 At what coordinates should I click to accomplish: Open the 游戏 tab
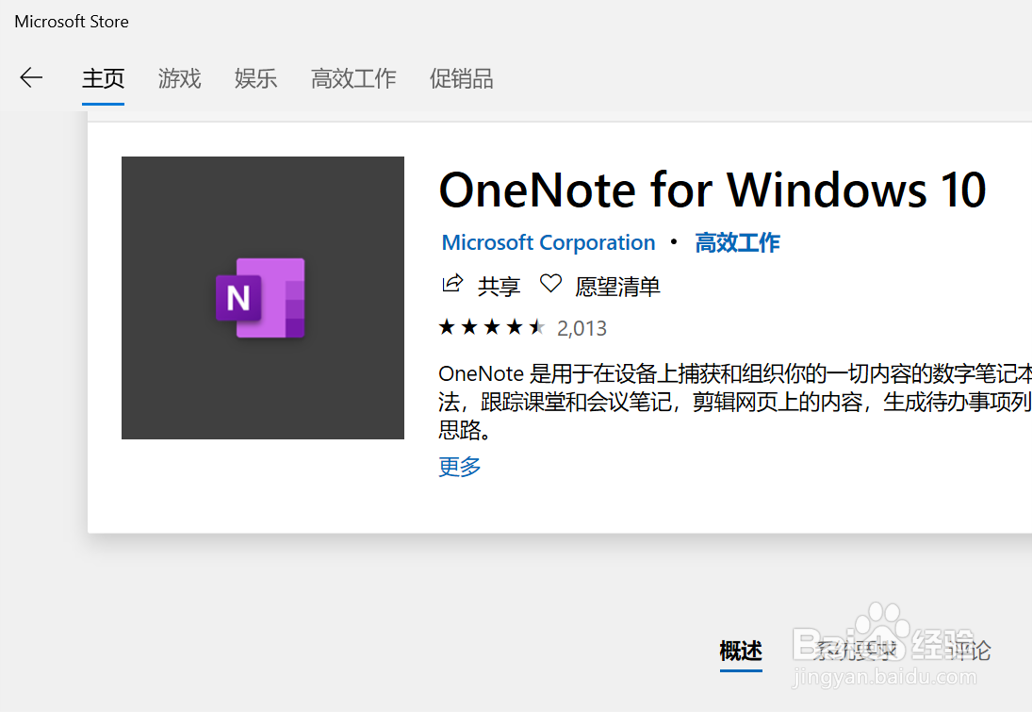click(x=180, y=79)
